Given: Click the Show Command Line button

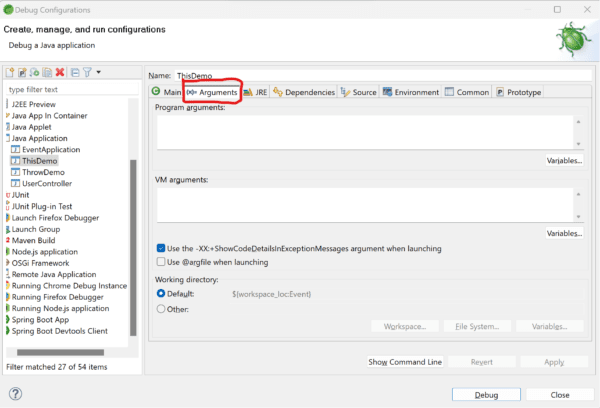Looking at the screenshot, I should (x=405, y=361).
